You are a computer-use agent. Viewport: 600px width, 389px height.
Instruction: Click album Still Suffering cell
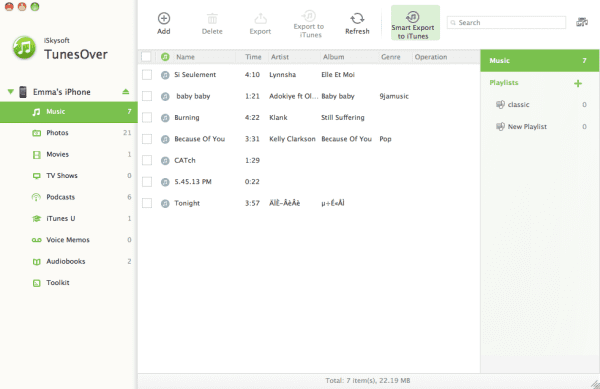[x=343, y=117]
